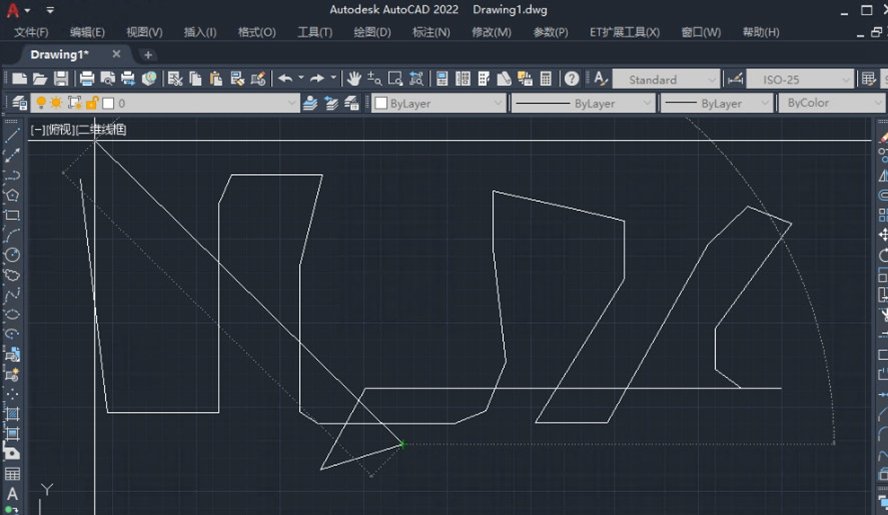Image resolution: width=888 pixels, height=515 pixels.
Task: Close the Drawing1* tab
Action: (x=116, y=54)
